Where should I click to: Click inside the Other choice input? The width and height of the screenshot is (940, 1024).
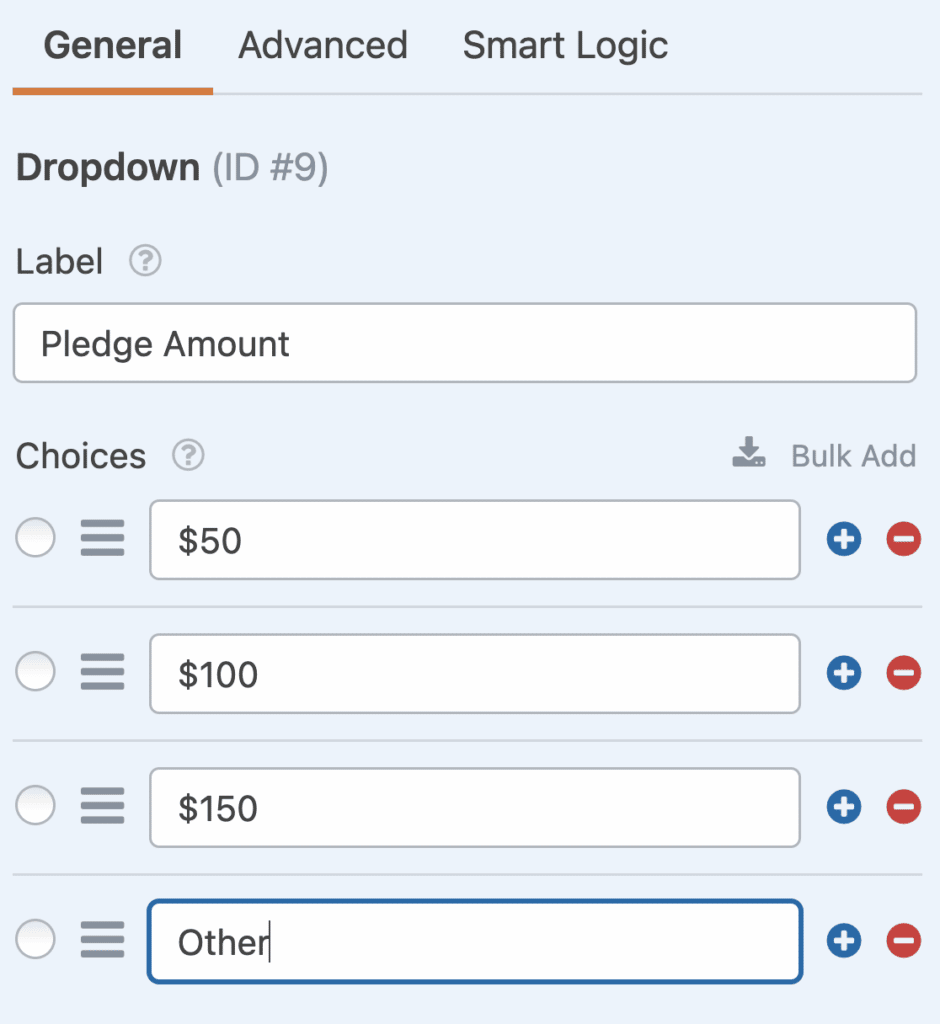coord(474,940)
